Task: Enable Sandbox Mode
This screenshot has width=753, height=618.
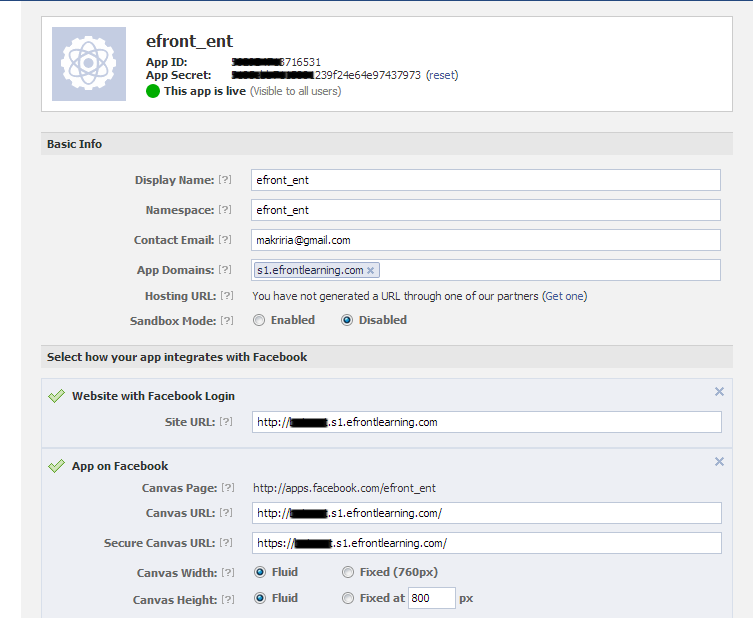Action: [x=259, y=320]
